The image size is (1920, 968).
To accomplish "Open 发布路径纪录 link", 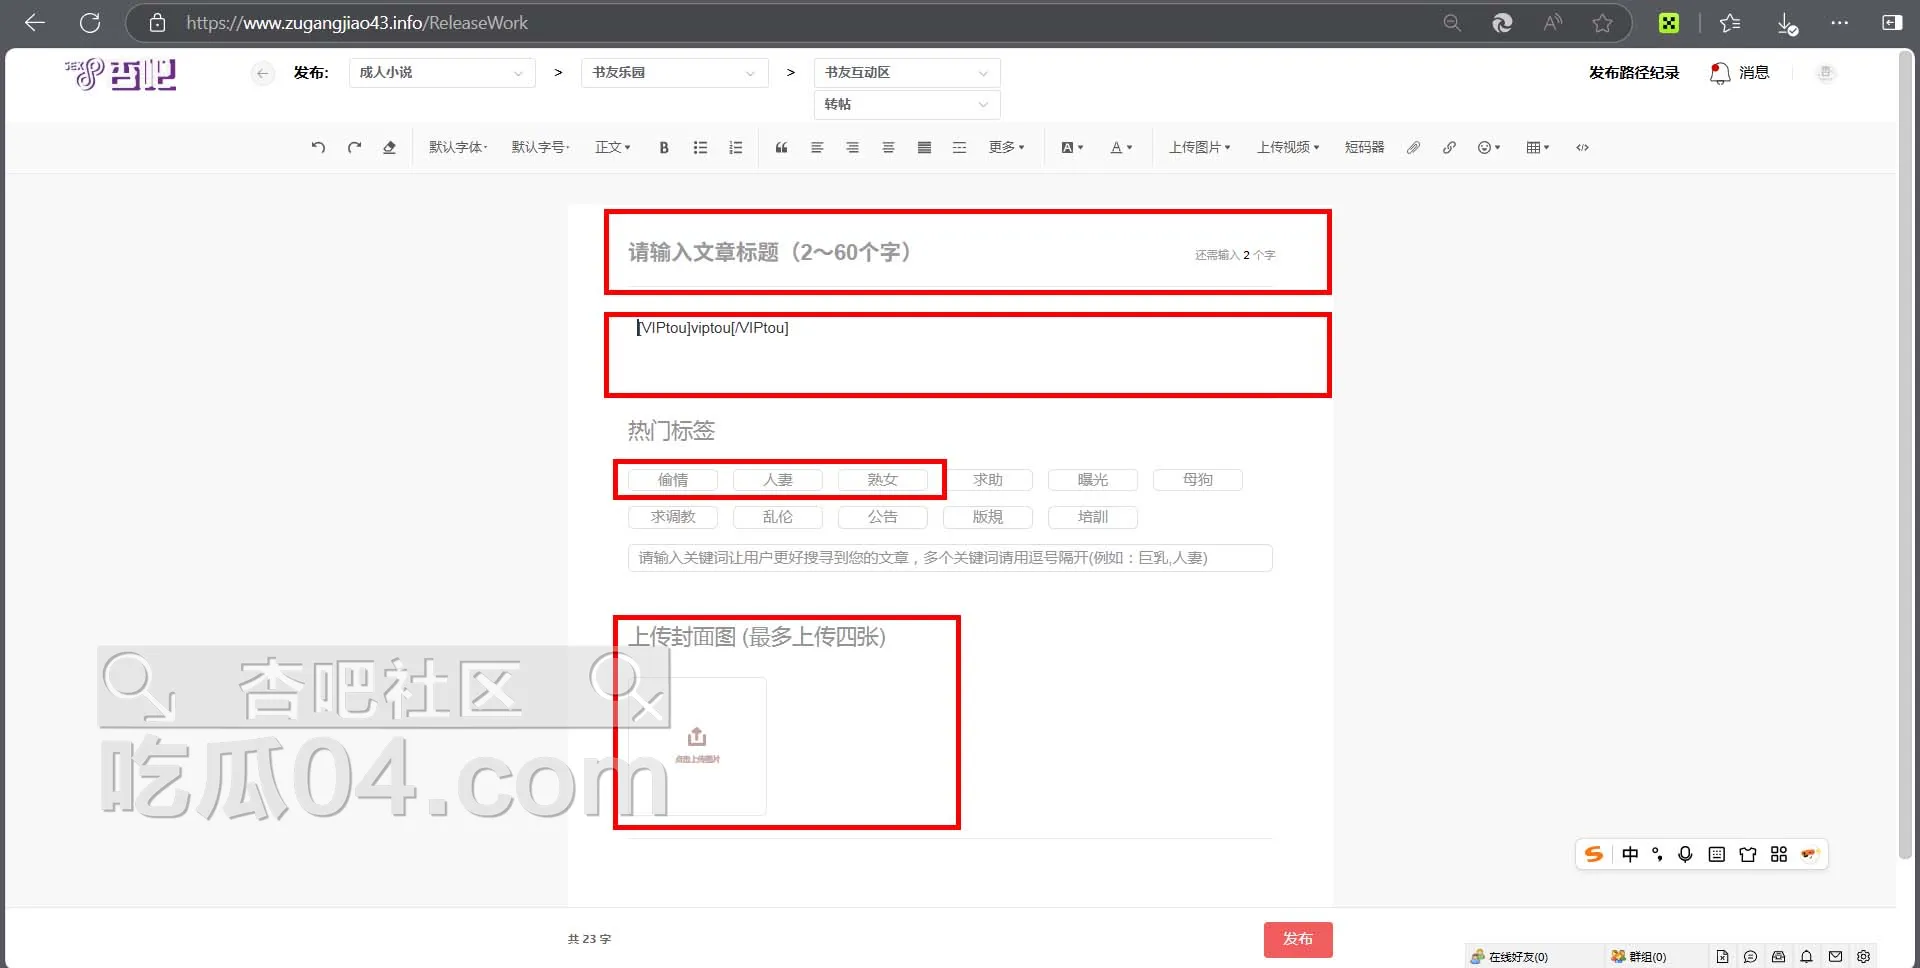I will point(1634,73).
